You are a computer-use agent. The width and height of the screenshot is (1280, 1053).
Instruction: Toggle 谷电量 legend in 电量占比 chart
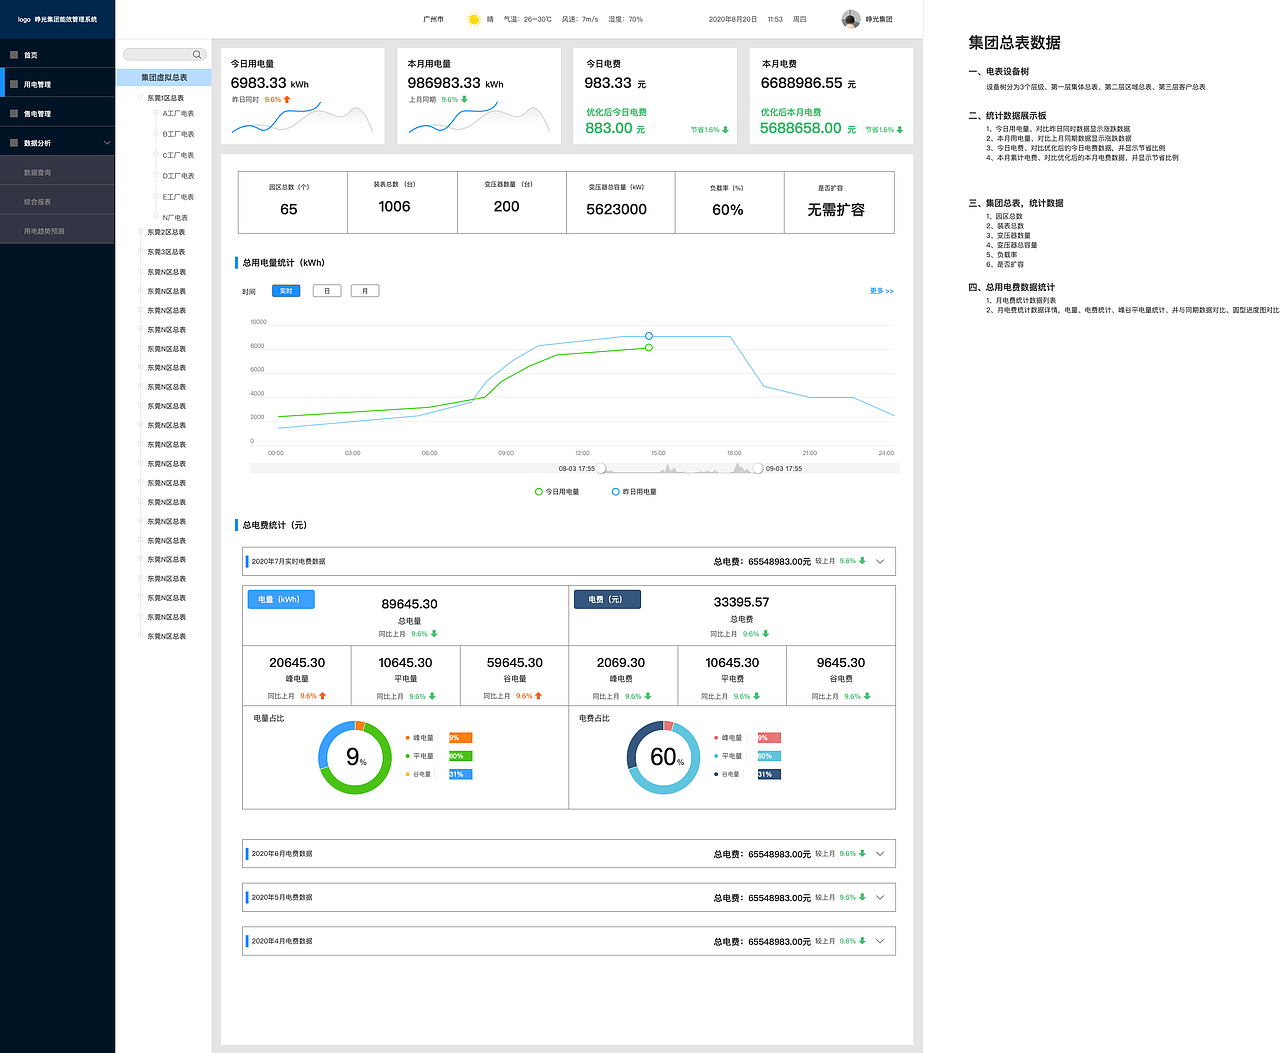point(419,774)
